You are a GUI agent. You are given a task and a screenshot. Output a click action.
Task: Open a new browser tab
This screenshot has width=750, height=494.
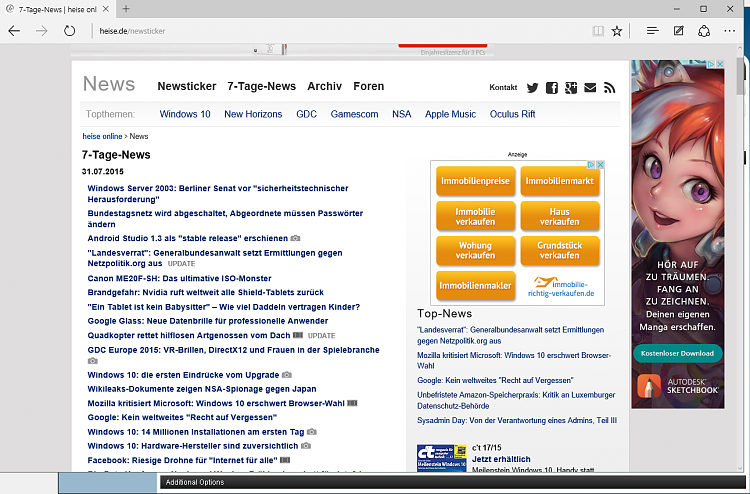(126, 9)
